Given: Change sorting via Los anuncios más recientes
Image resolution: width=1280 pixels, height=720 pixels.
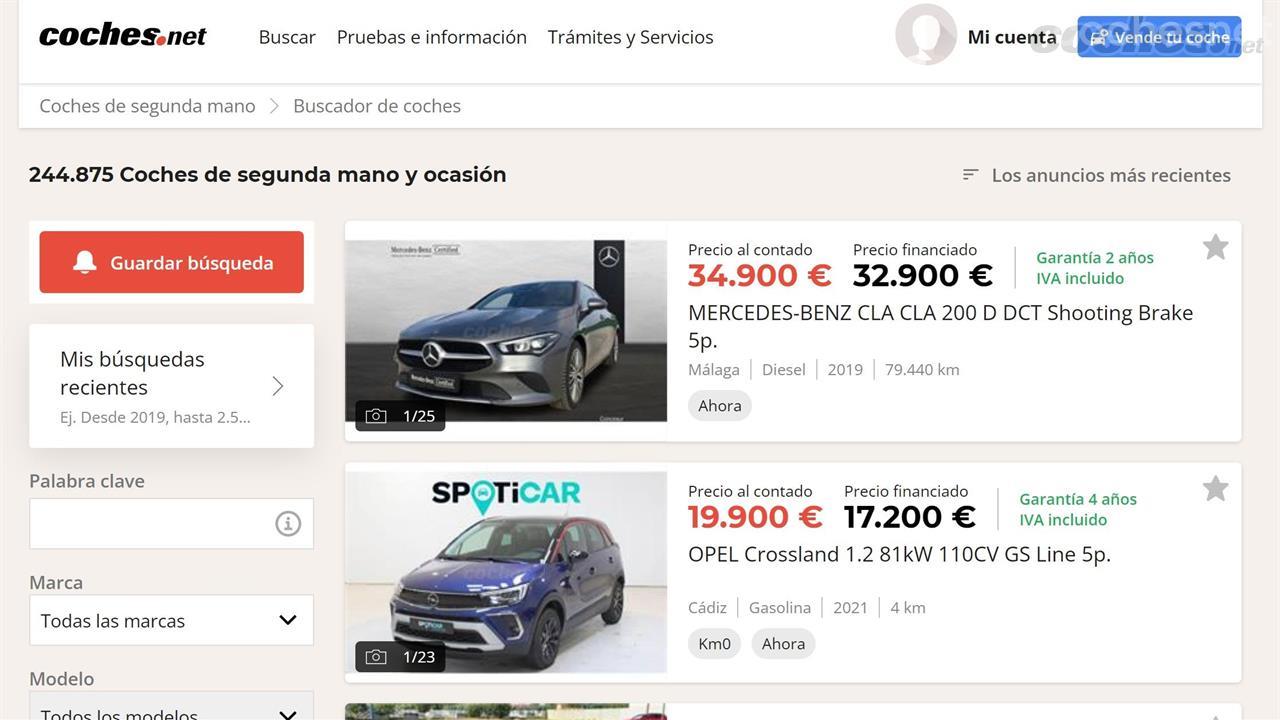Looking at the screenshot, I should pyautogui.click(x=1110, y=174).
